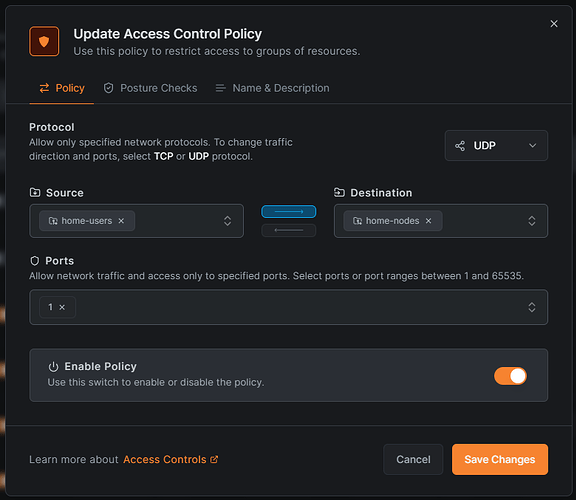The width and height of the screenshot is (576, 500).
Task: Toggle the Enable Policy switch off
Action: 510,376
